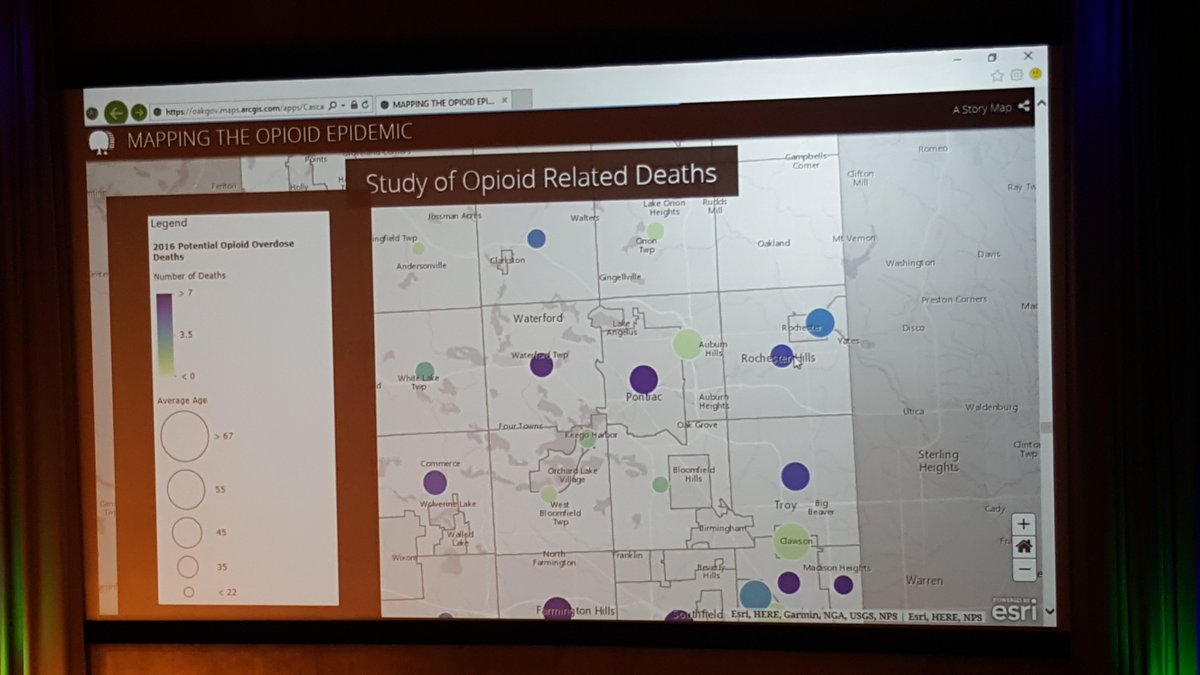Image resolution: width=1200 pixels, height=675 pixels.
Task: Select the MAPPING THE OPIOID EPI... tab
Action: tap(443, 103)
